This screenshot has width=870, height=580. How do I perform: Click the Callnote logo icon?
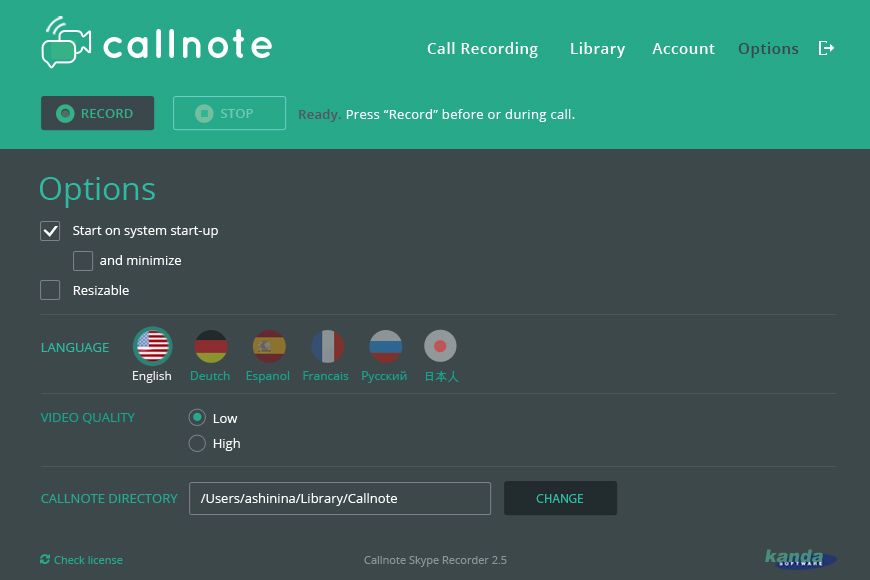pyautogui.click(x=66, y=42)
